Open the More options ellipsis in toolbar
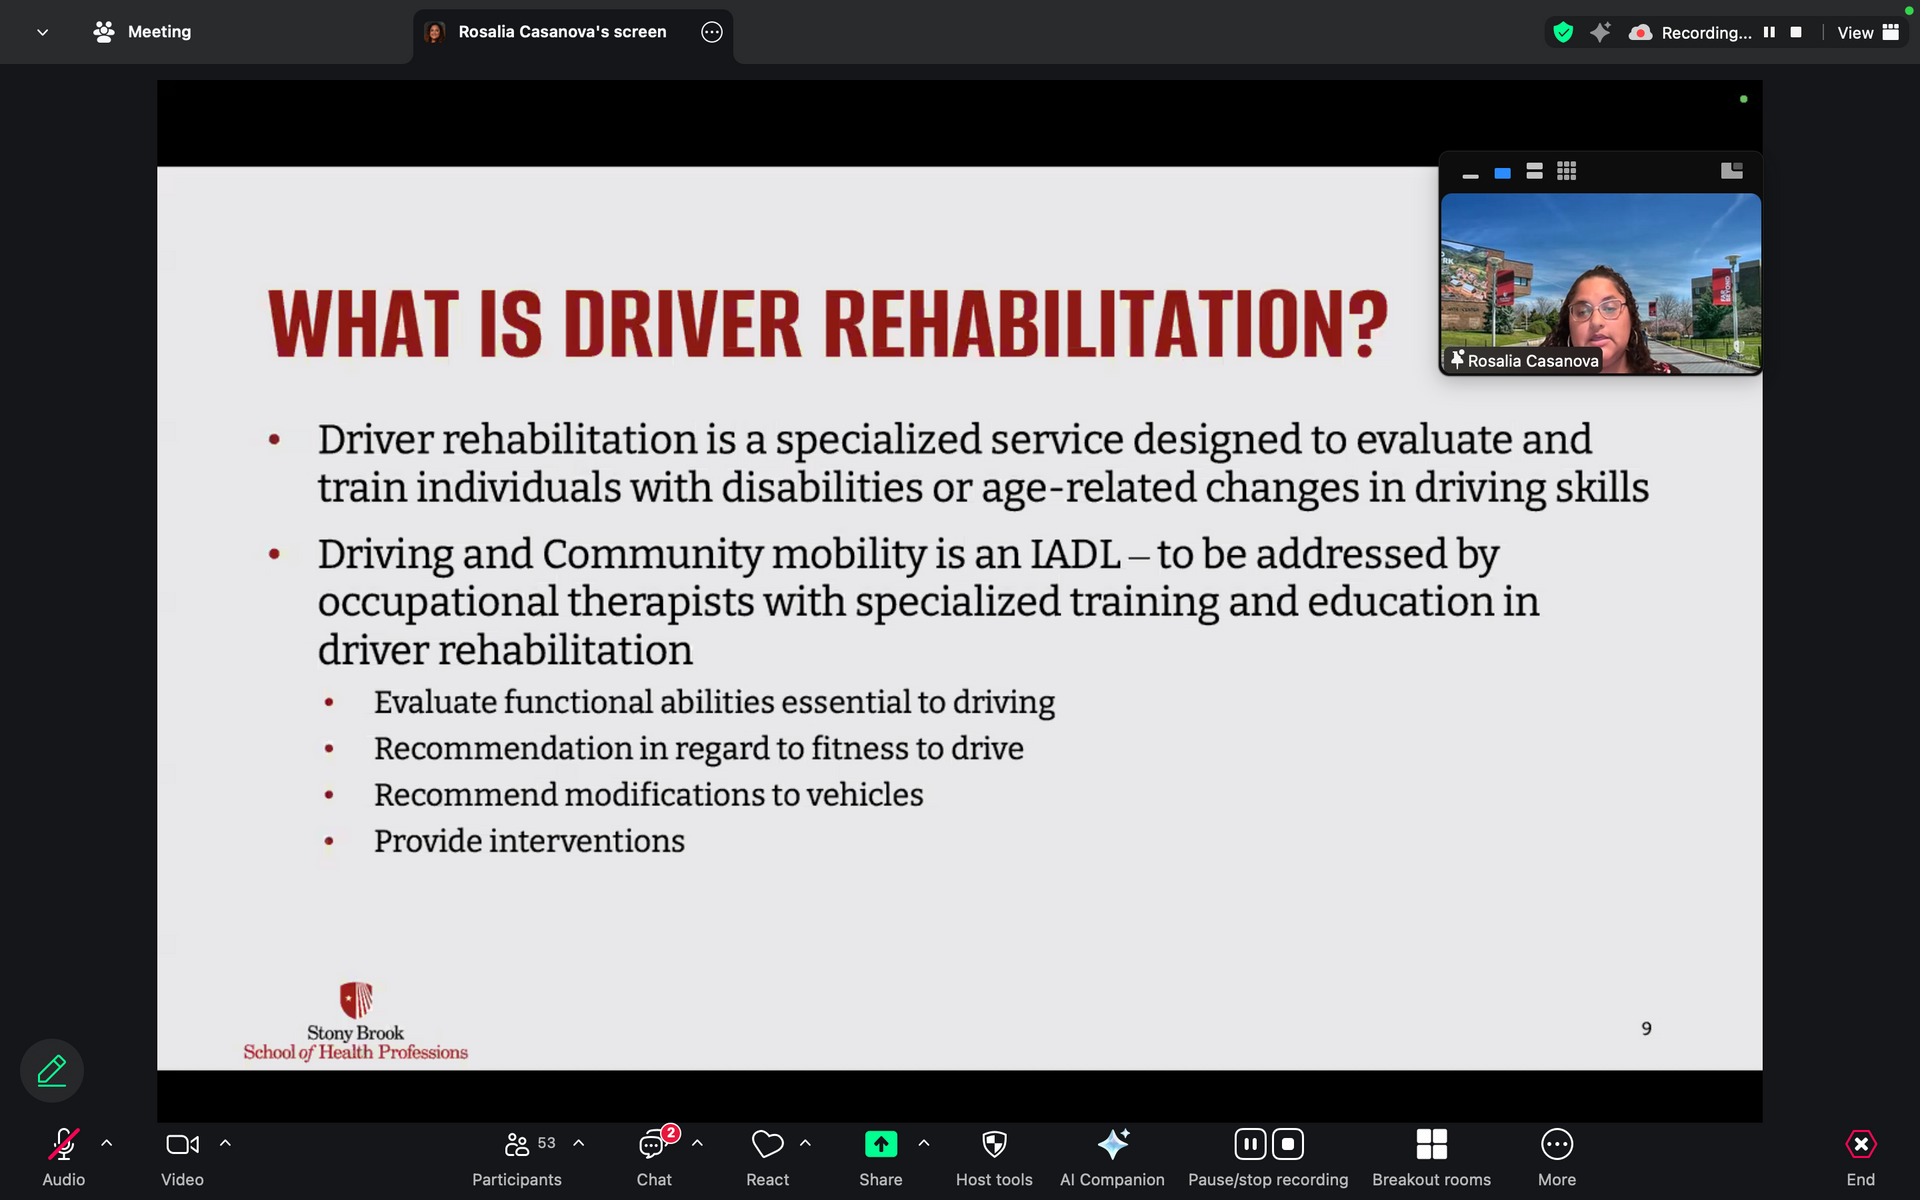This screenshot has height=1200, width=1920. (x=1556, y=1144)
